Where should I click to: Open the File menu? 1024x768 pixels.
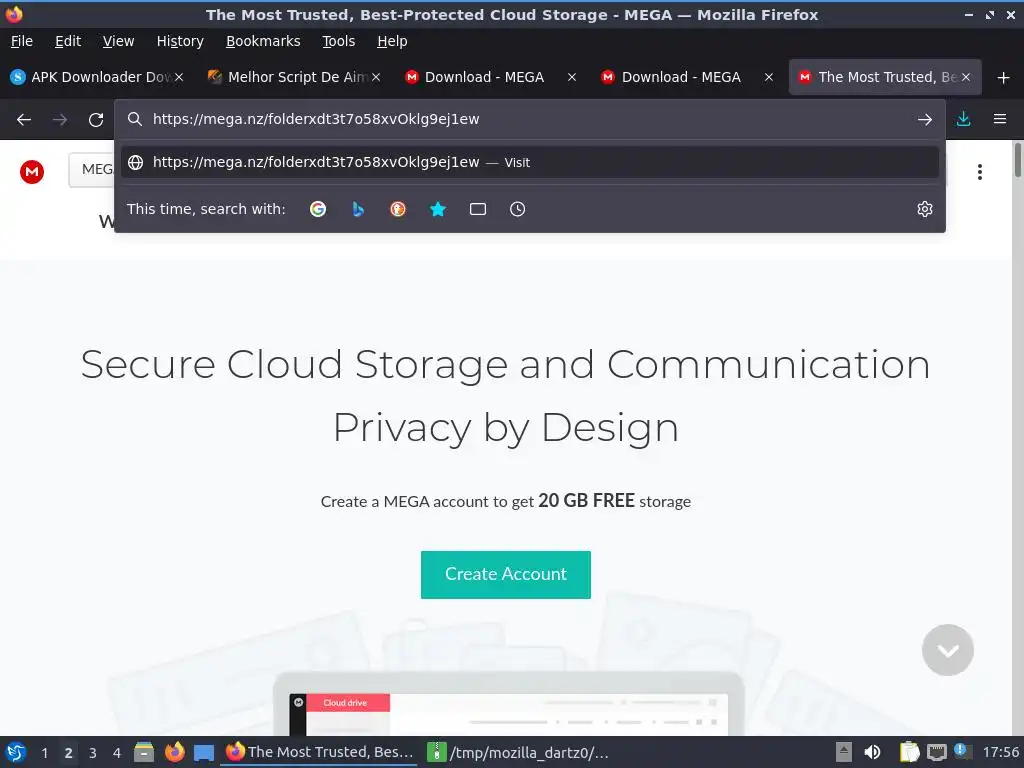[22, 41]
